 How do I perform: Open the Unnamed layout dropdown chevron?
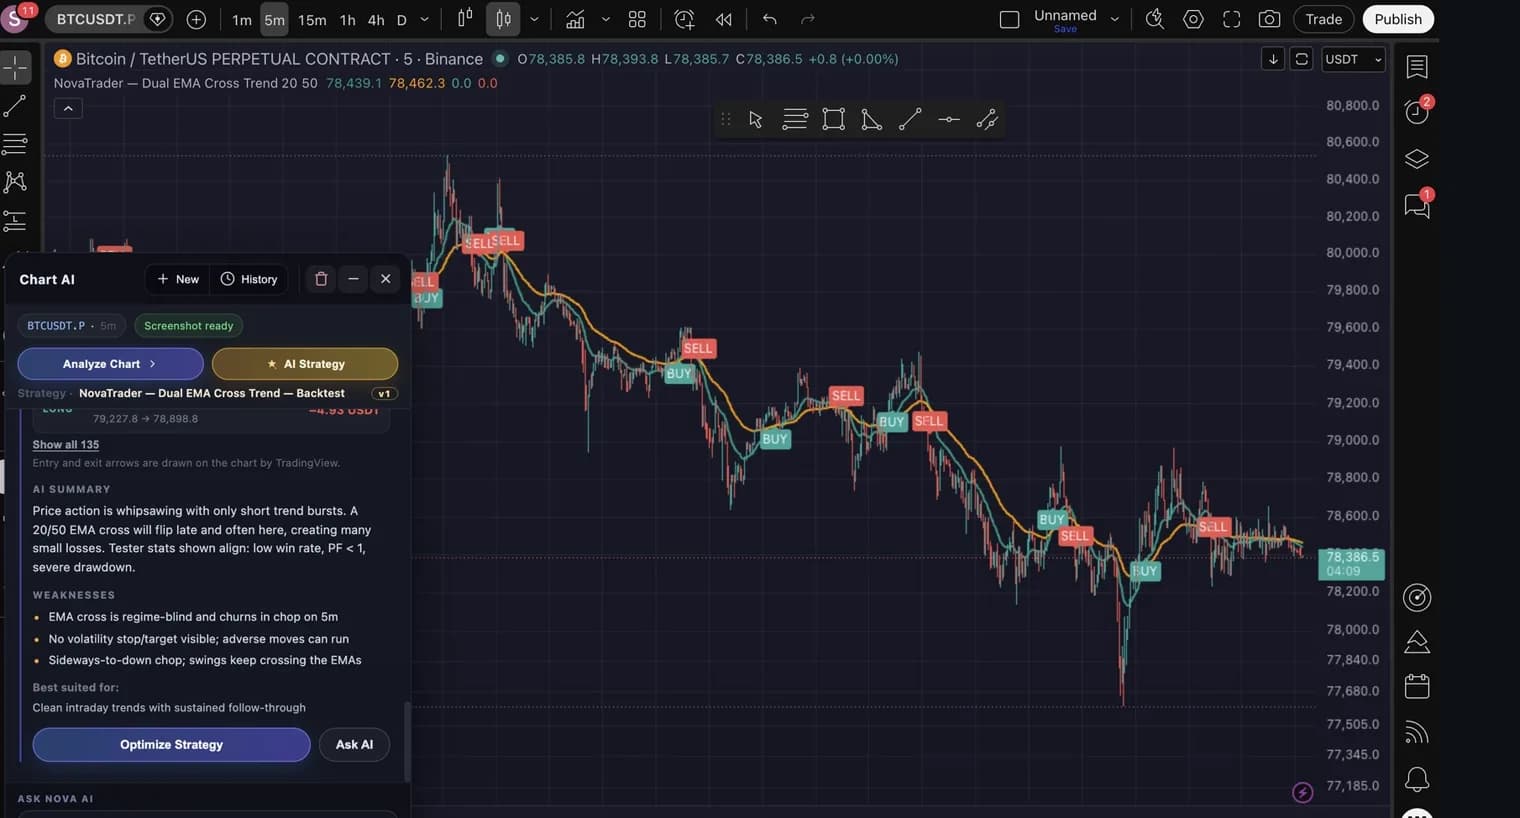pyautogui.click(x=1114, y=19)
